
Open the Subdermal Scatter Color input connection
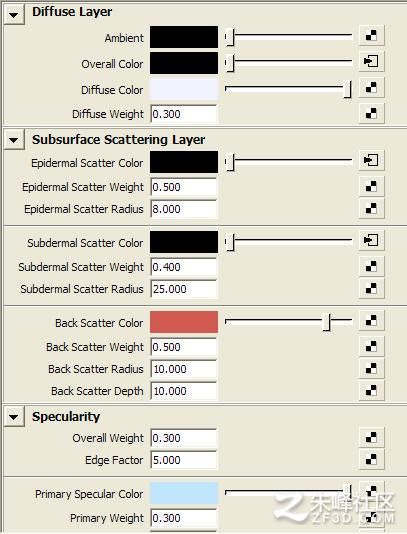371,240
